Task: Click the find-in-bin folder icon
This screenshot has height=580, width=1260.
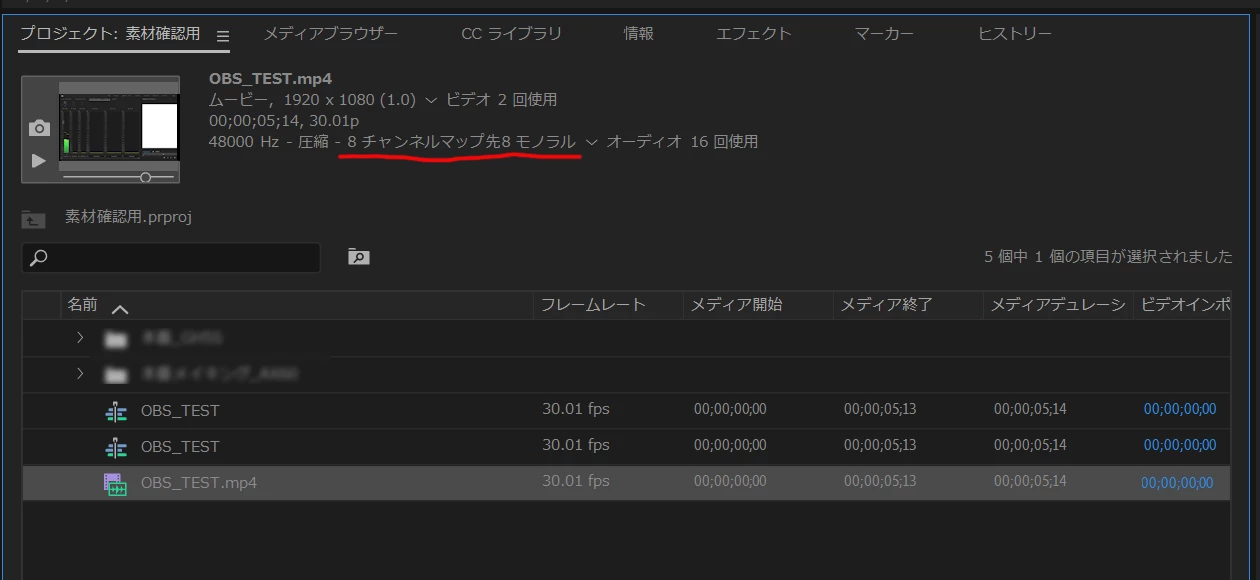Action: (x=358, y=257)
